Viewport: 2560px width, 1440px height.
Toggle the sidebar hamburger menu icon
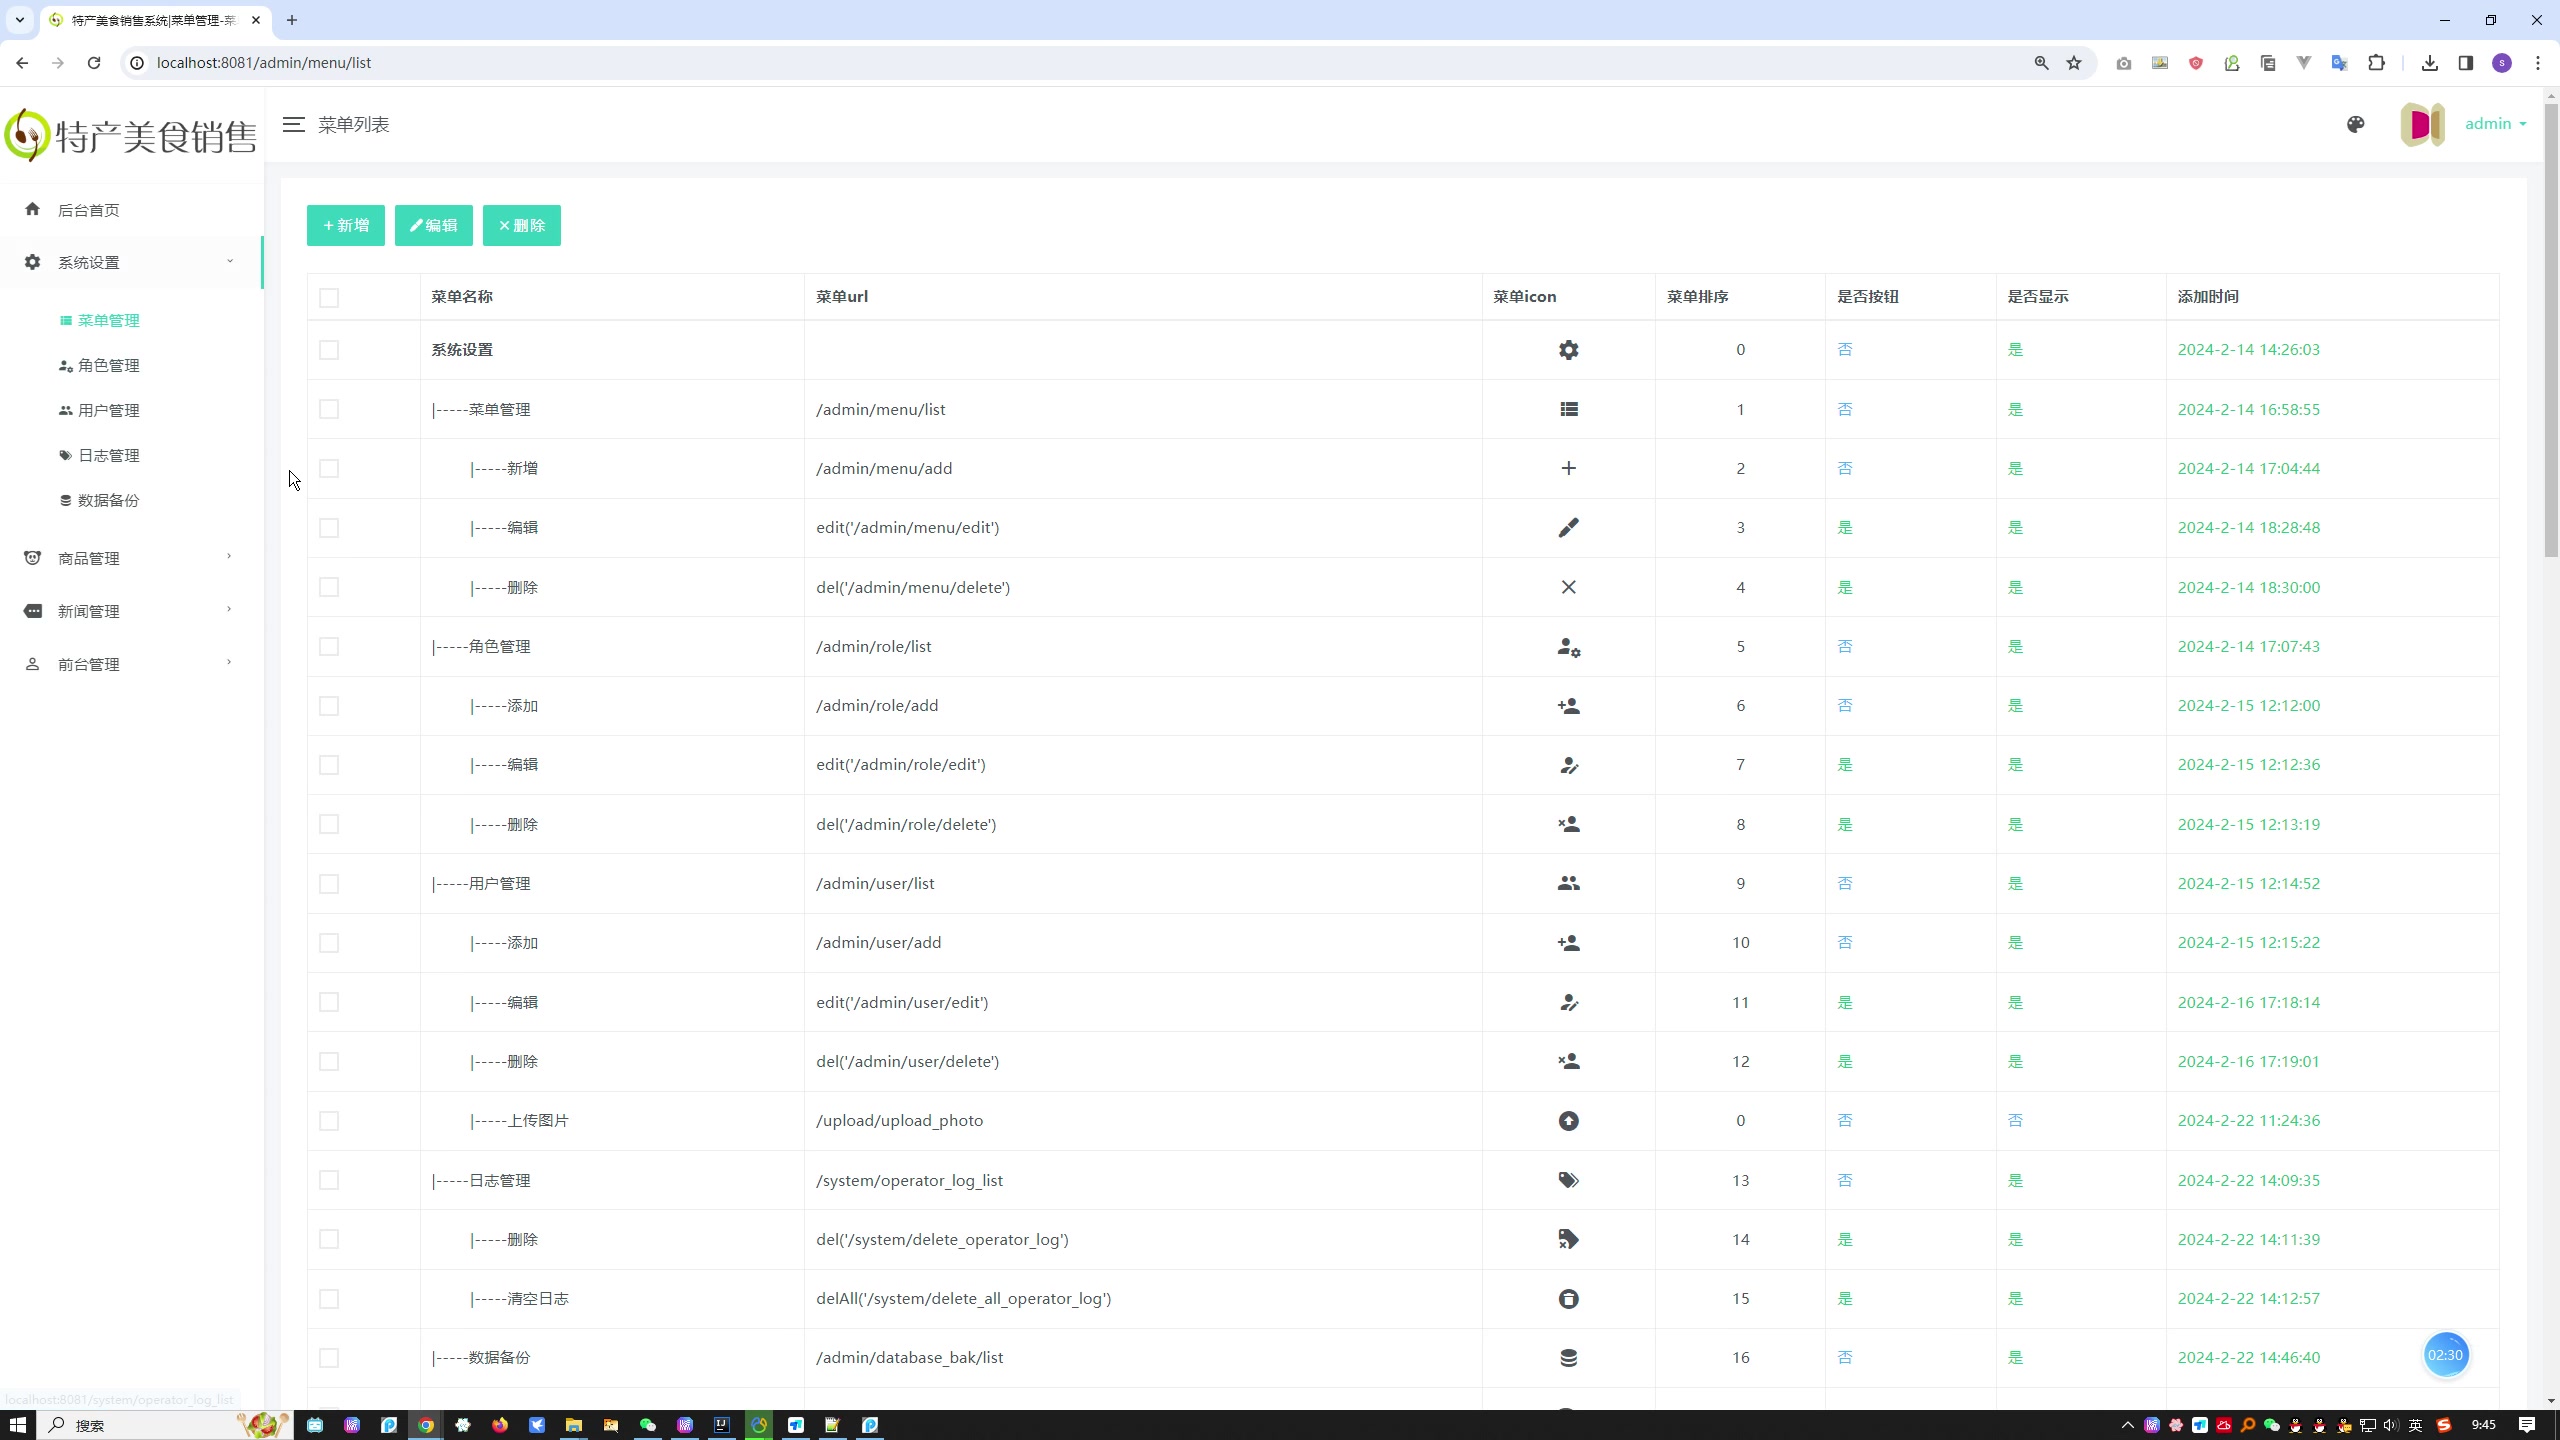click(293, 124)
